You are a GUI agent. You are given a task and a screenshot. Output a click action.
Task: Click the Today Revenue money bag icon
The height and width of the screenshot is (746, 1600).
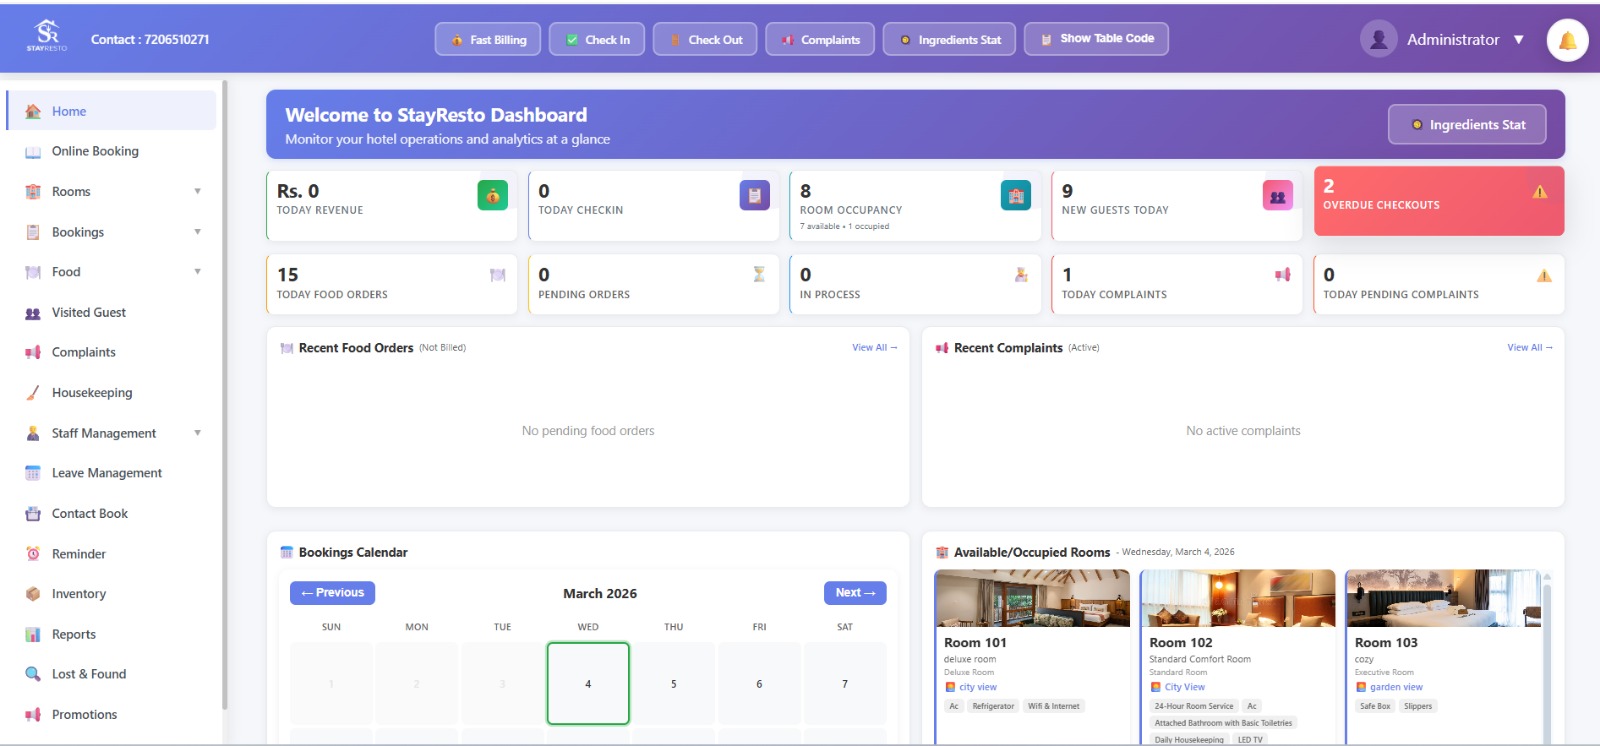tap(492, 196)
